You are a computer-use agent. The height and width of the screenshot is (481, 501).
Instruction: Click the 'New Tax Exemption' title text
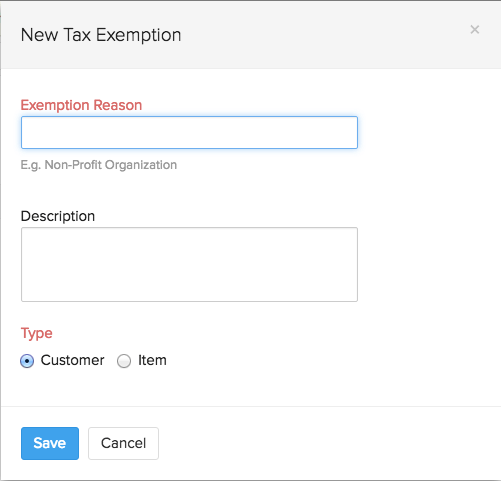pyautogui.click(x=101, y=35)
